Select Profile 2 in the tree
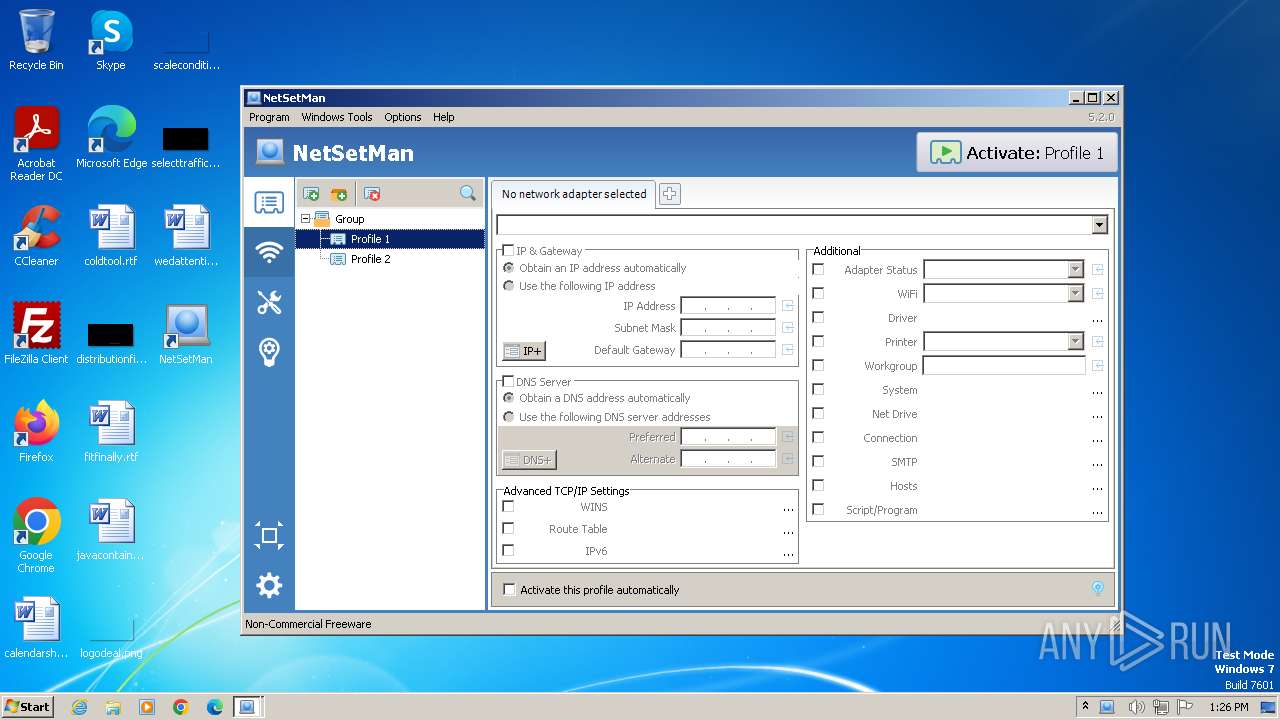 click(x=370, y=259)
